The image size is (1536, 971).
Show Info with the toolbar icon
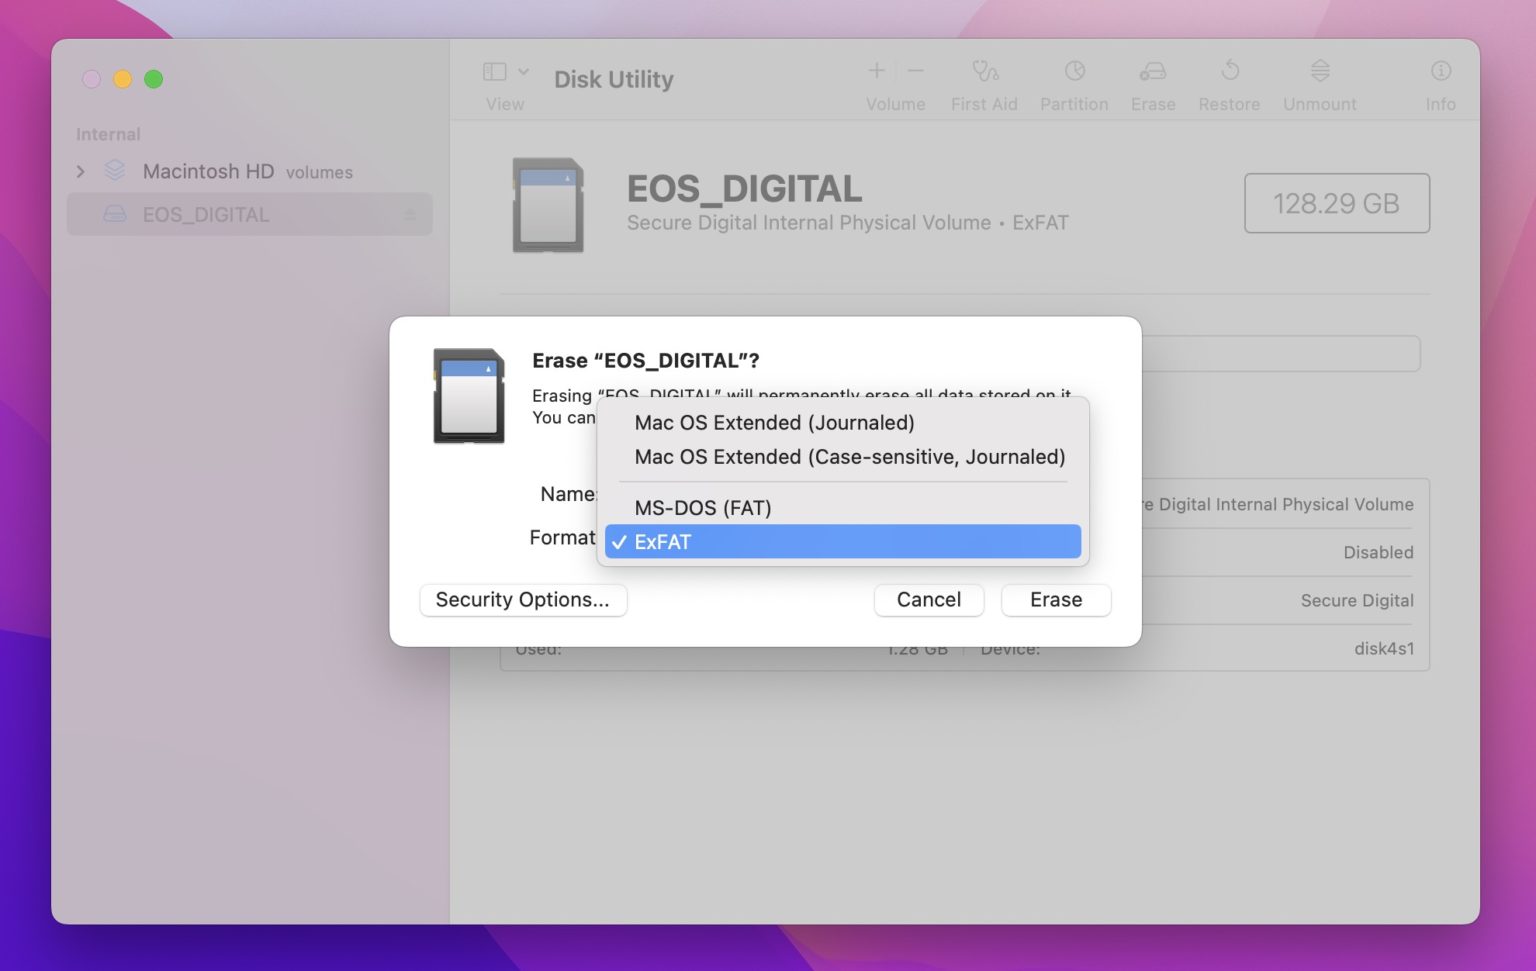1441,70
